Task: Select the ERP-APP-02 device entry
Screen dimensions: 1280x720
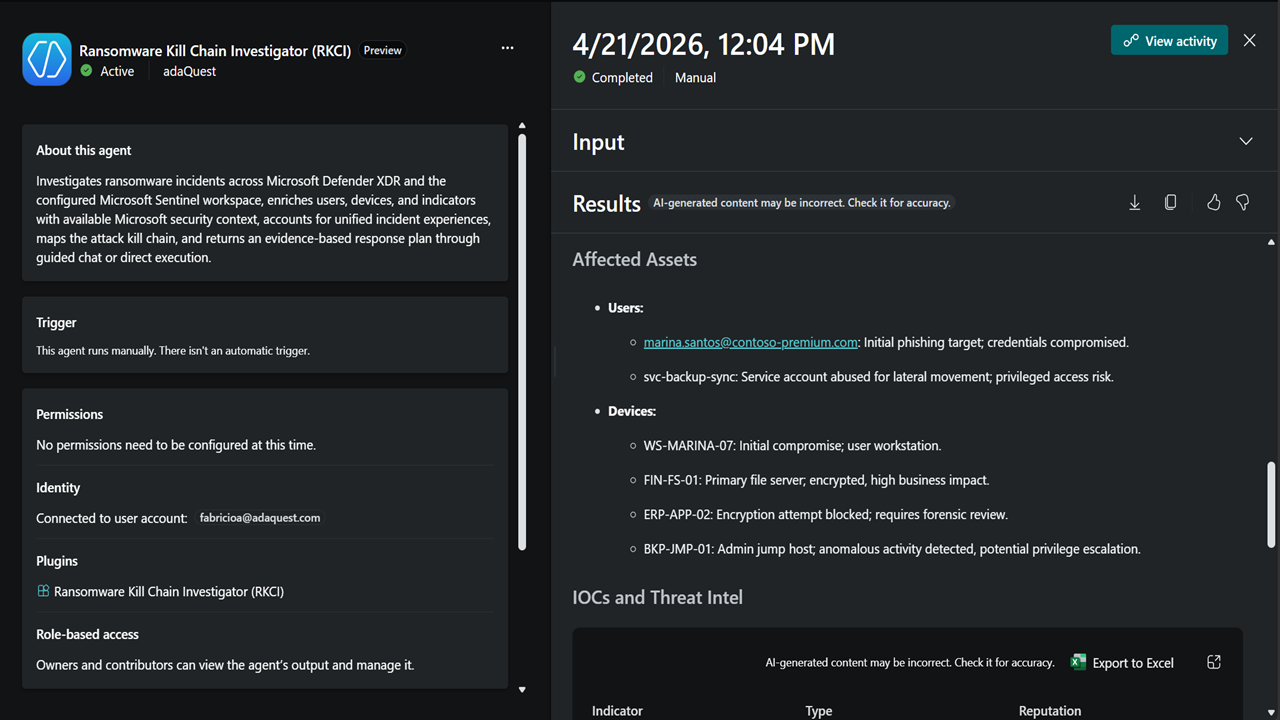Action: click(825, 515)
